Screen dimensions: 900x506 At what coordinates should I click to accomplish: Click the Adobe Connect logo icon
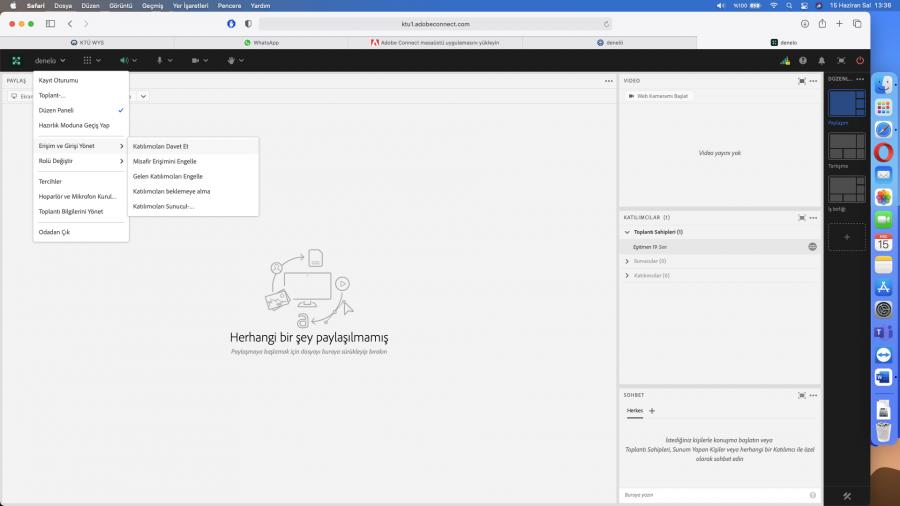tap(16, 60)
